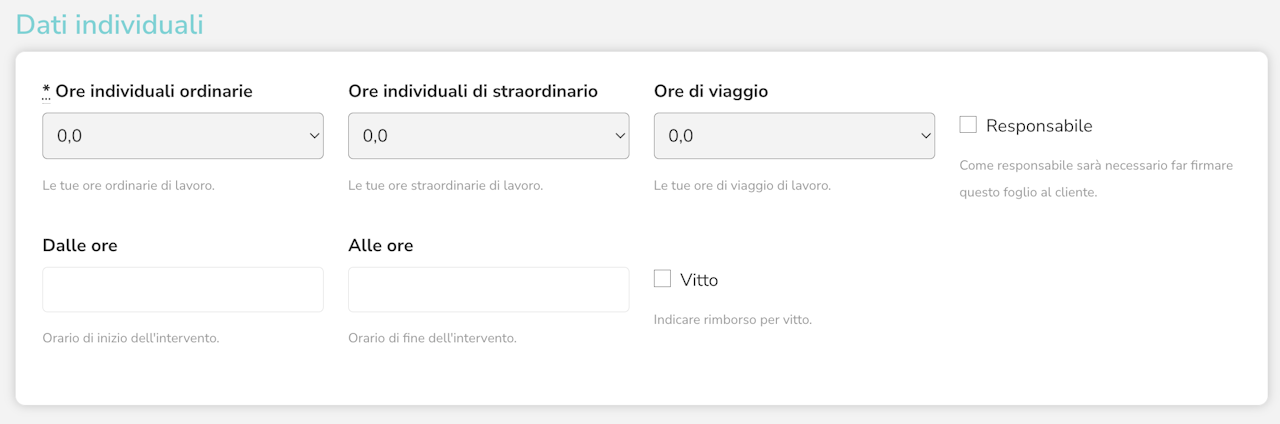Click the Alle ore label
This screenshot has width=1280, height=424.
(x=380, y=245)
